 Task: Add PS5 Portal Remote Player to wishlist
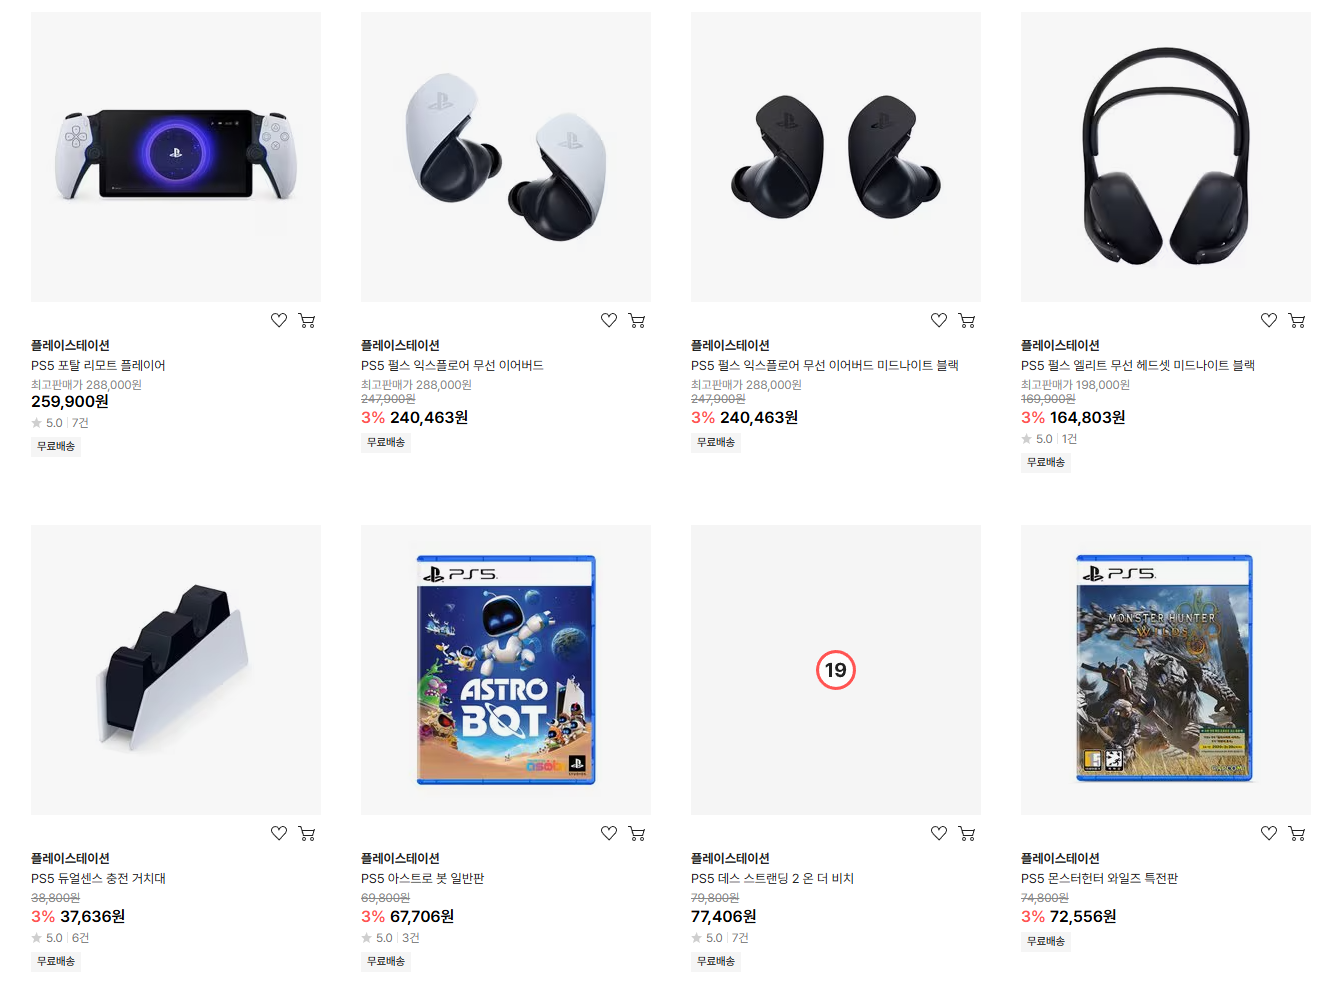coord(279,320)
